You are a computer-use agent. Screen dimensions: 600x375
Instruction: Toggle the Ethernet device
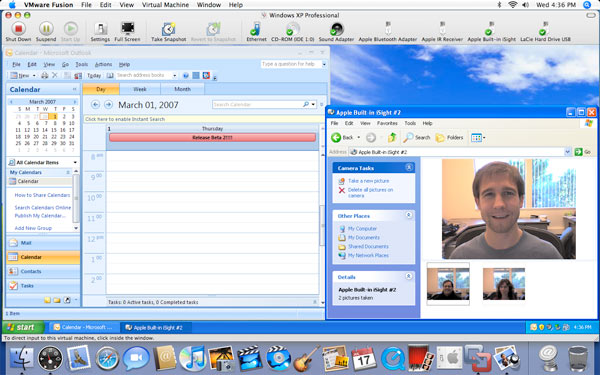(x=256, y=32)
